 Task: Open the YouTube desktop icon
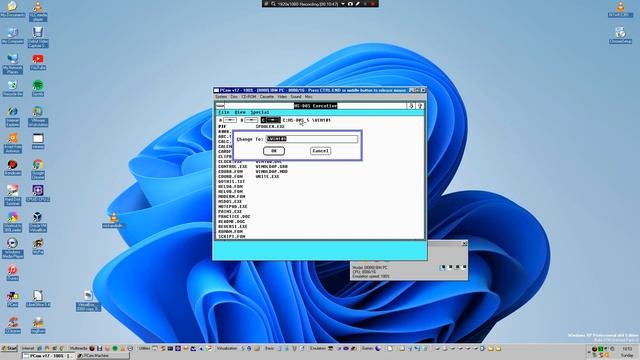tap(38, 62)
